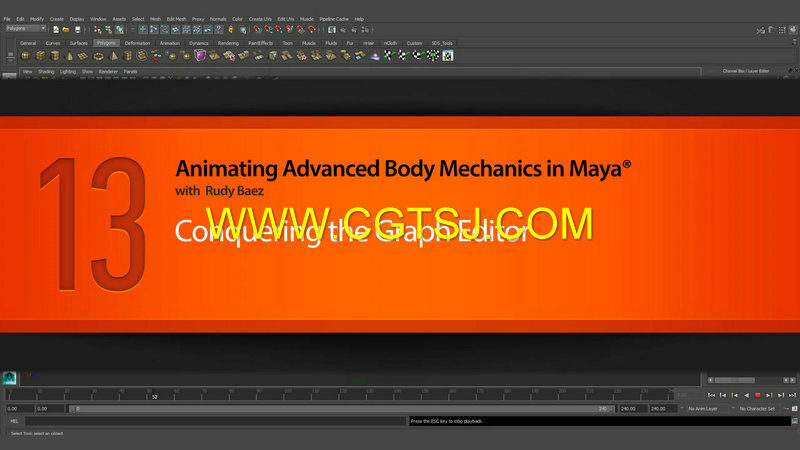Viewport: 800px width, 450px height.
Task: Click the Save Scene icon
Action: click(x=78, y=30)
